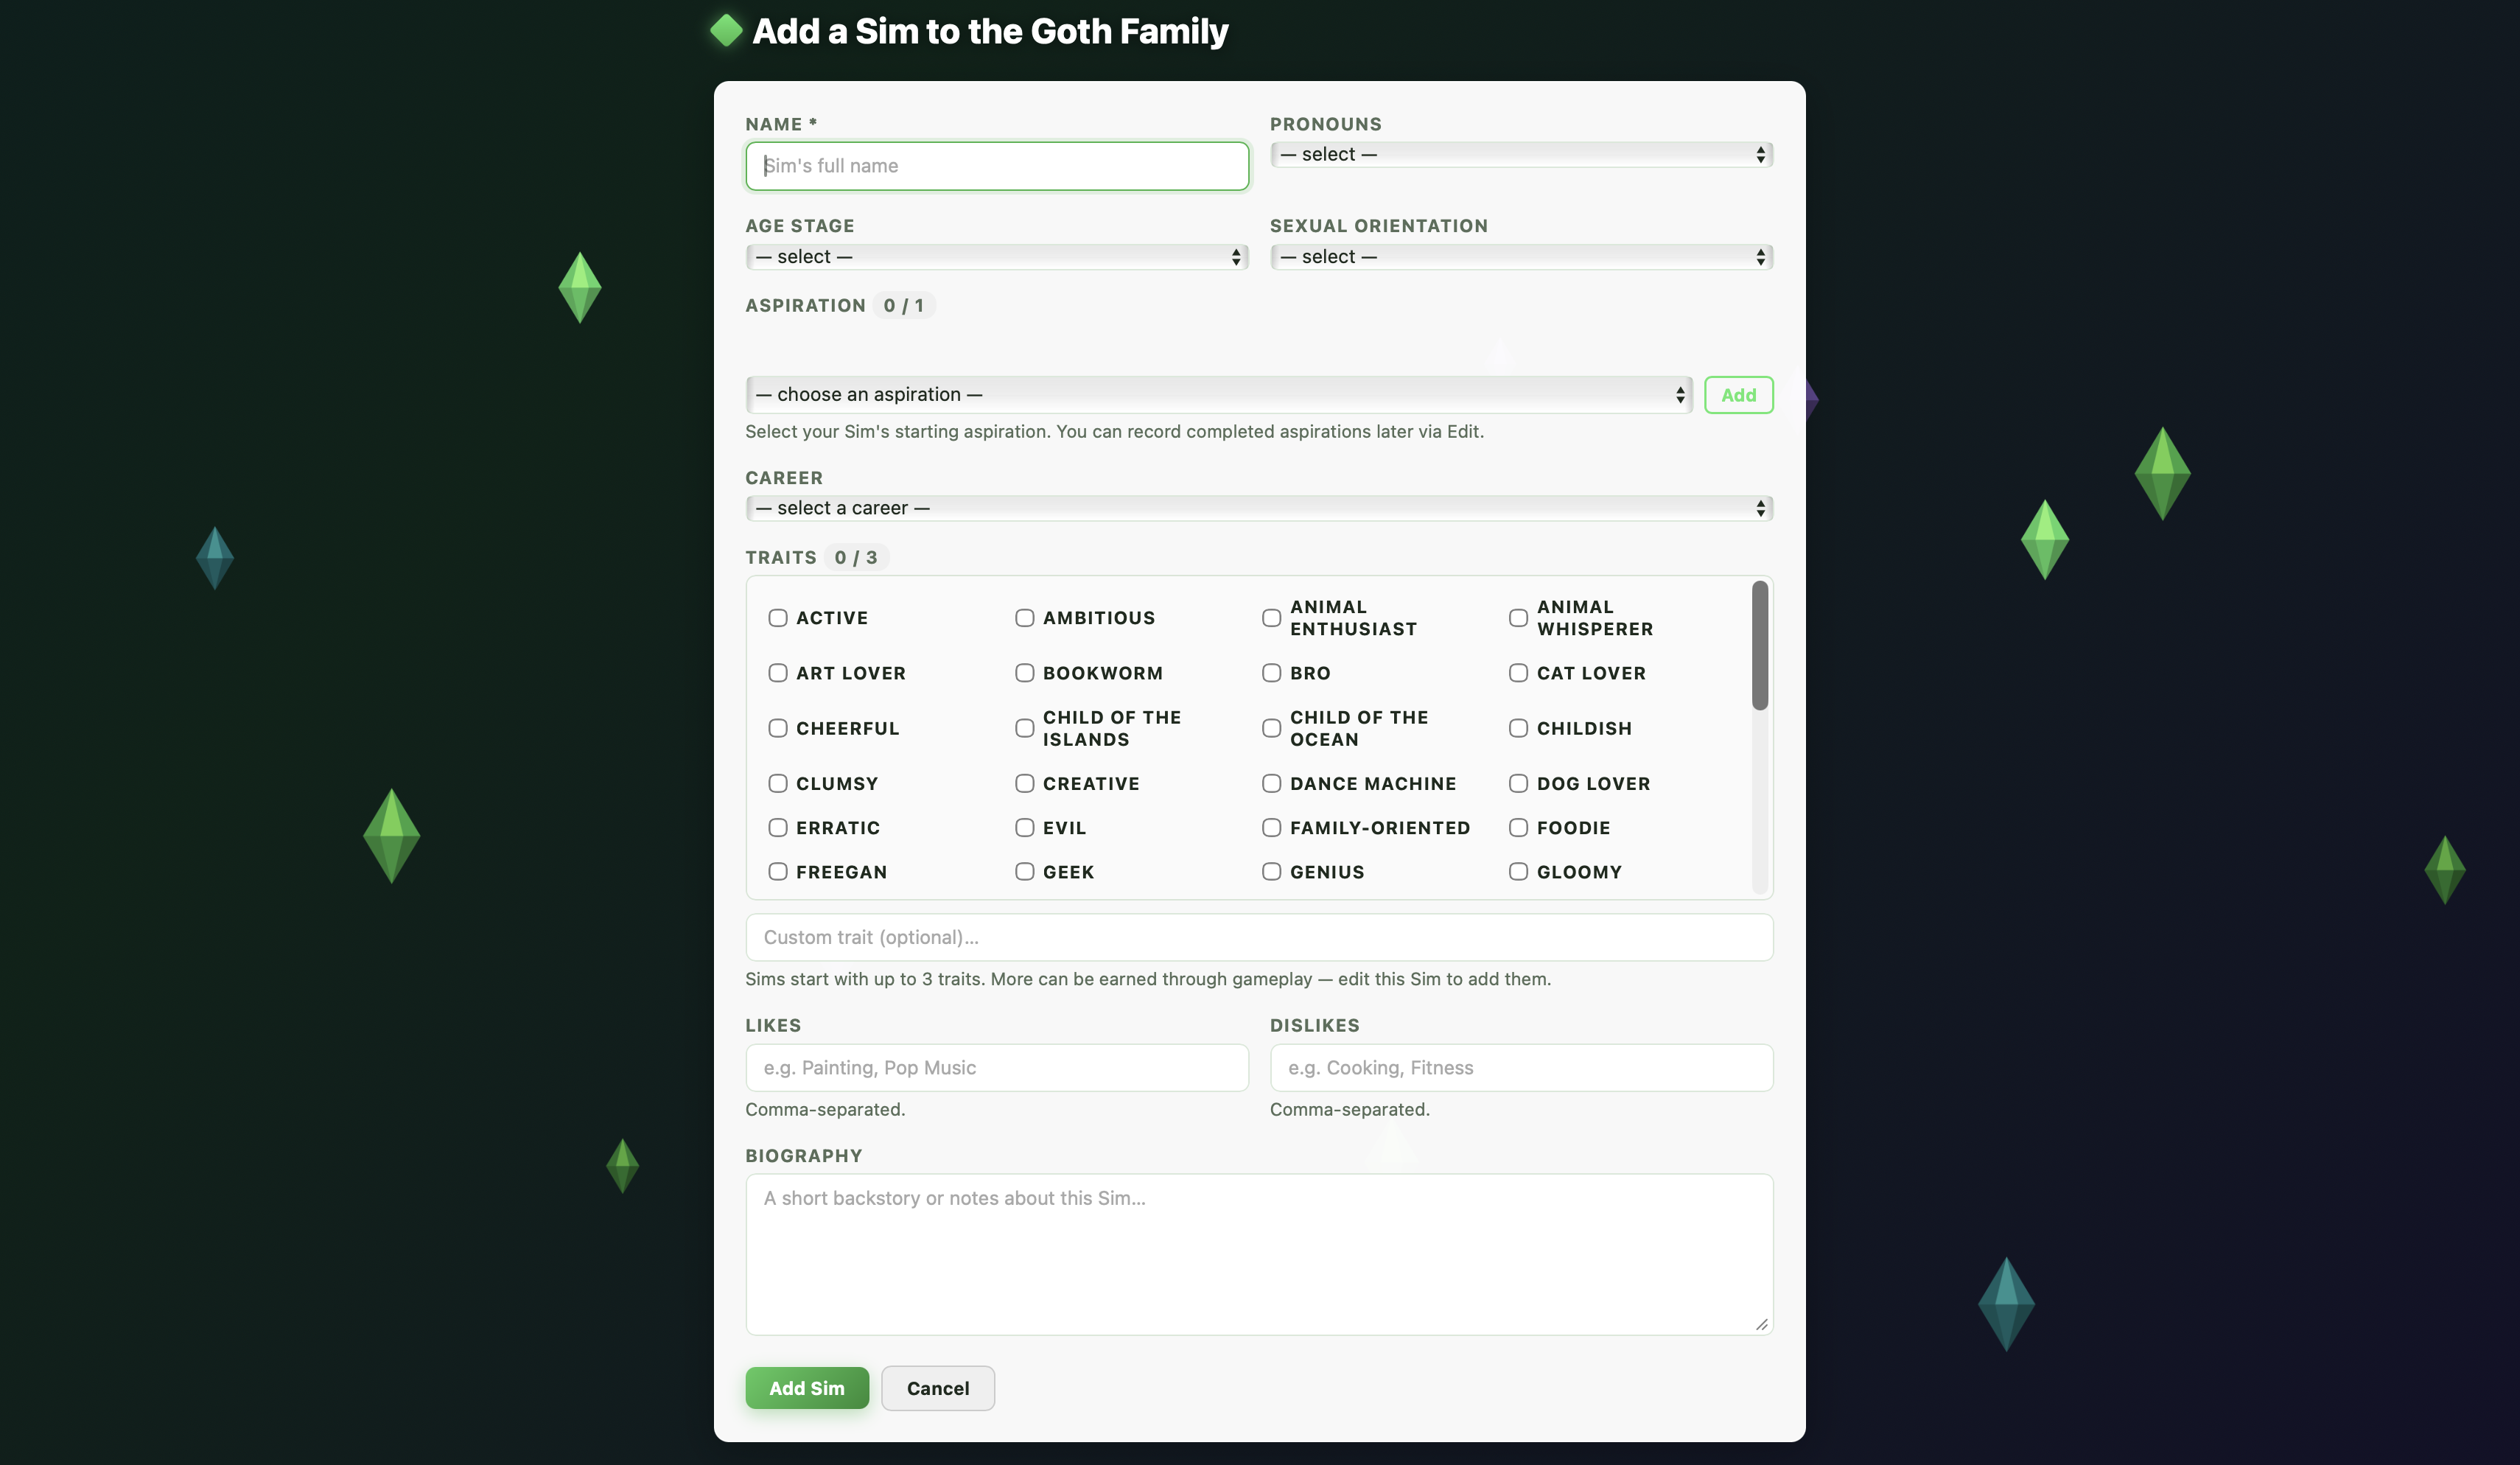The image size is (2520, 1465).
Task: Click the Cancel button
Action: [937, 1388]
